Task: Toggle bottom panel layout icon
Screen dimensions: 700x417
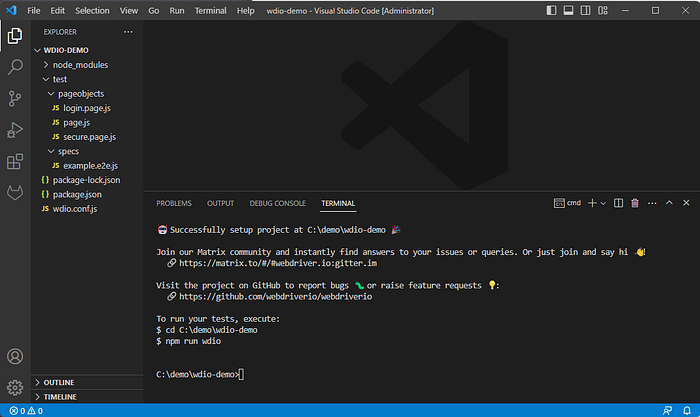Action: point(568,10)
